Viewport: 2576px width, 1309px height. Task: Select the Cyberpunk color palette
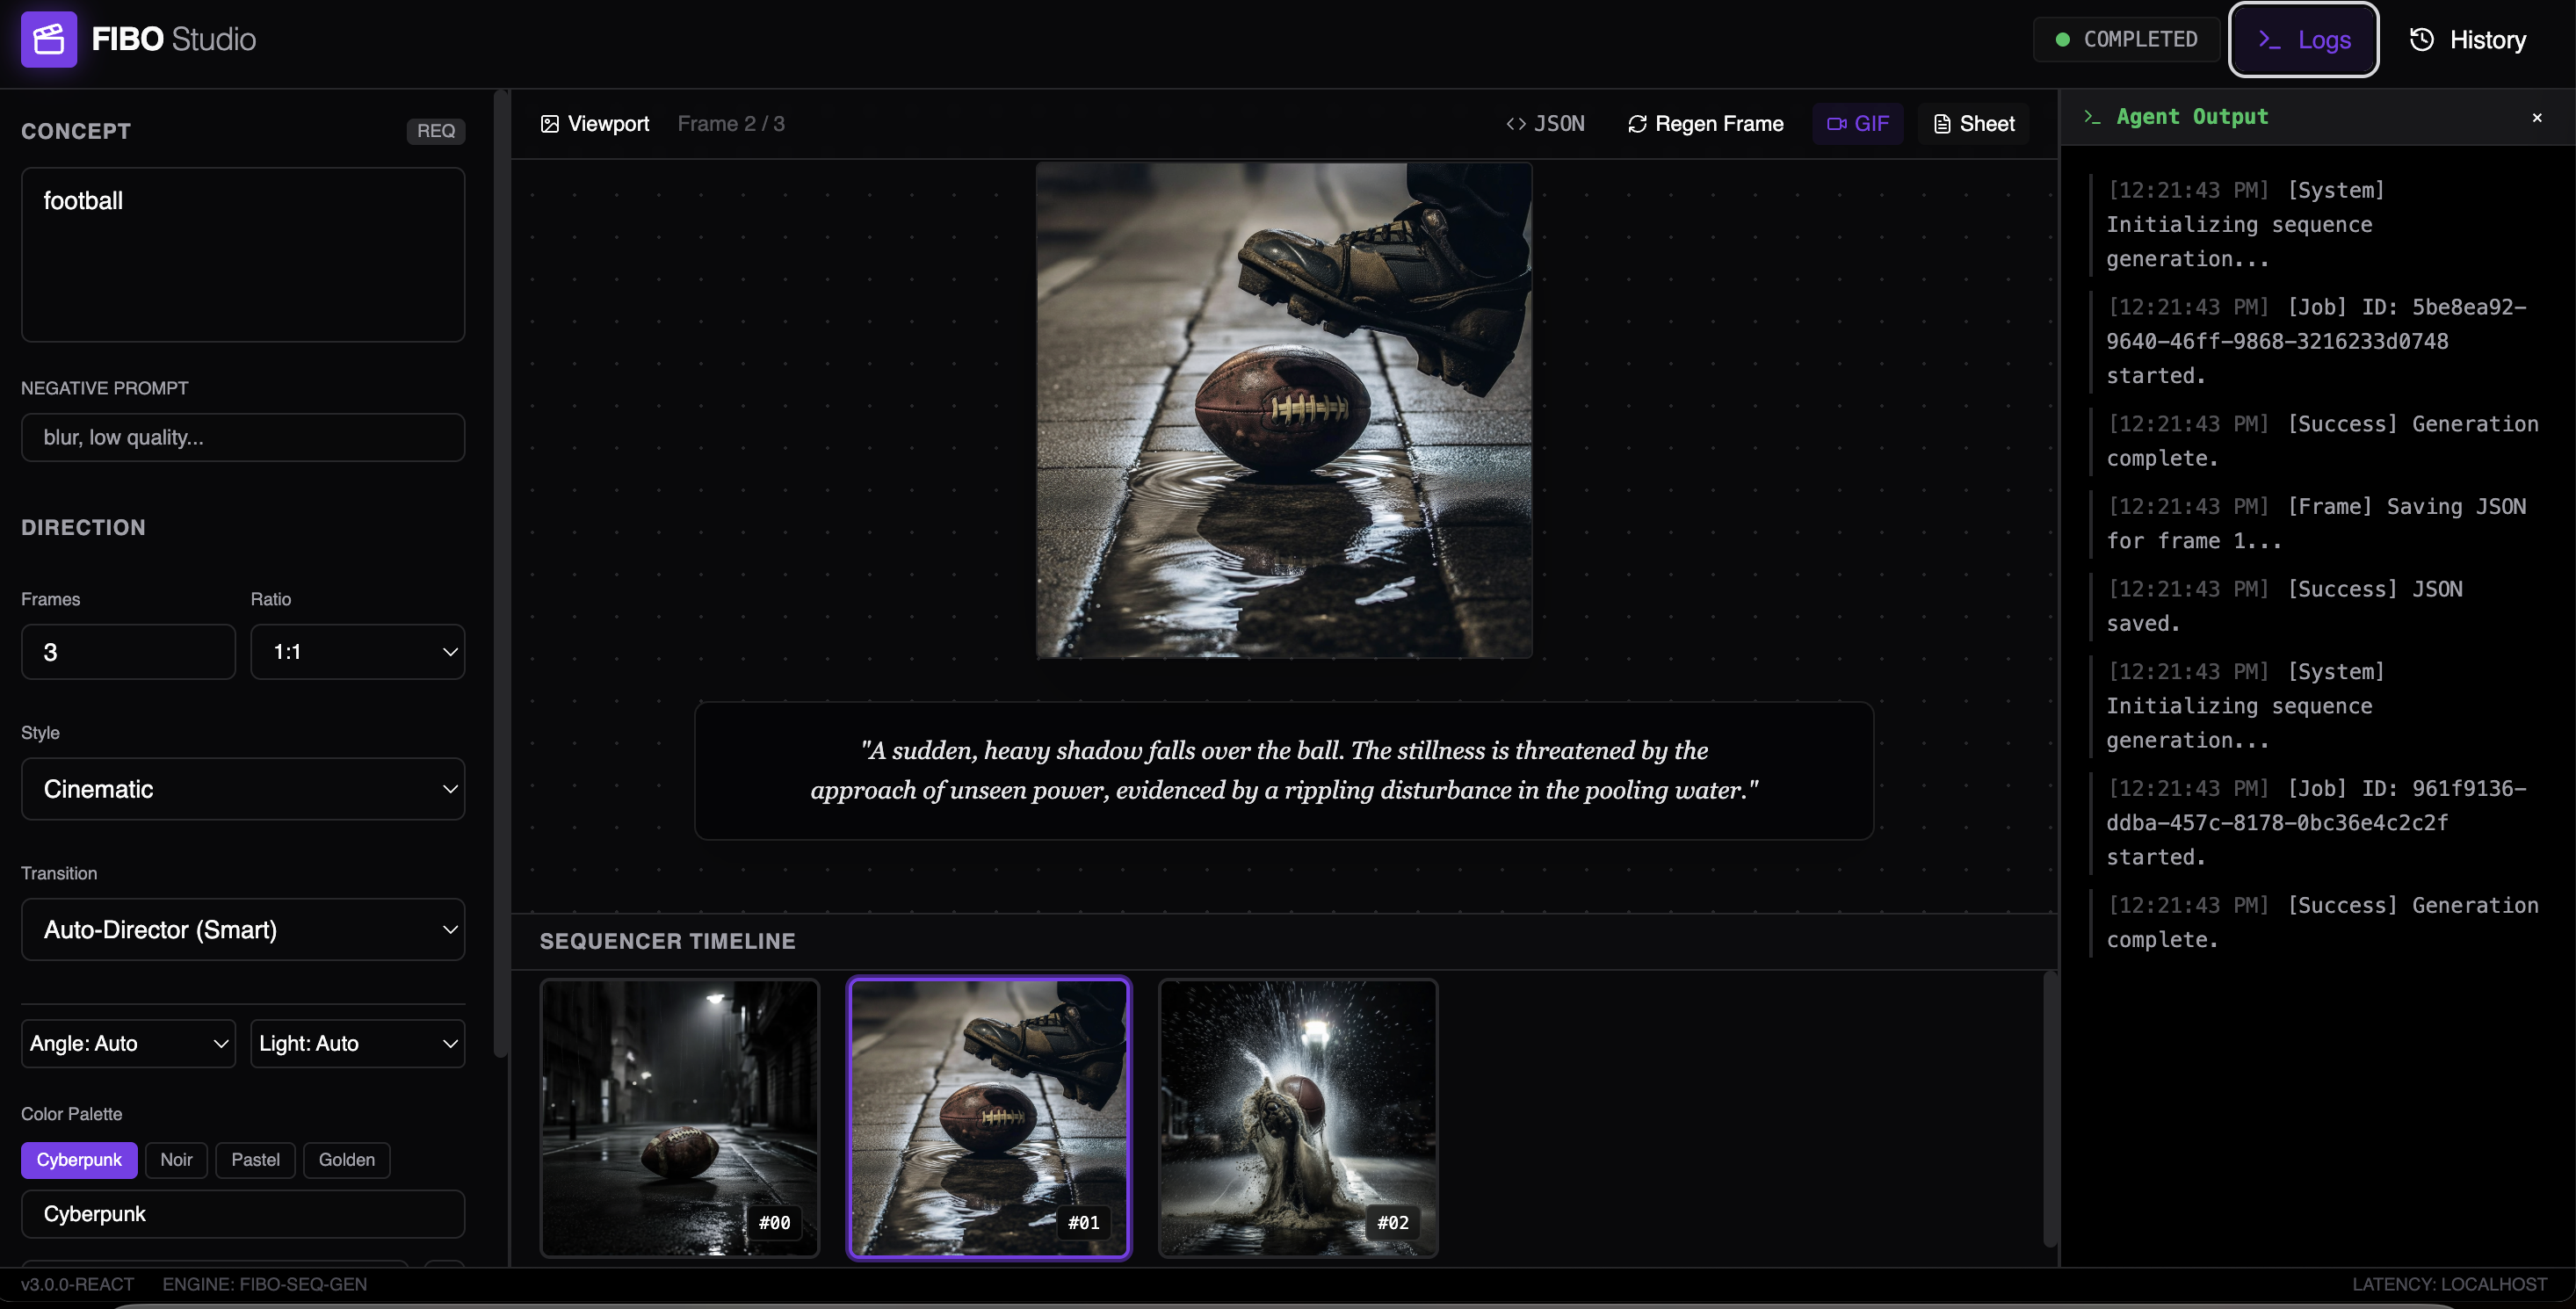(79, 1160)
